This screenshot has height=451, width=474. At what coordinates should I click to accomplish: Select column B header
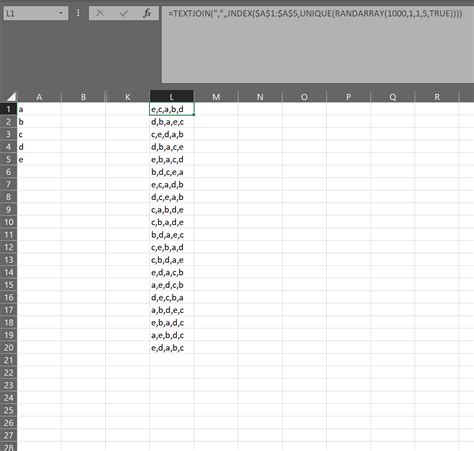[x=83, y=97]
